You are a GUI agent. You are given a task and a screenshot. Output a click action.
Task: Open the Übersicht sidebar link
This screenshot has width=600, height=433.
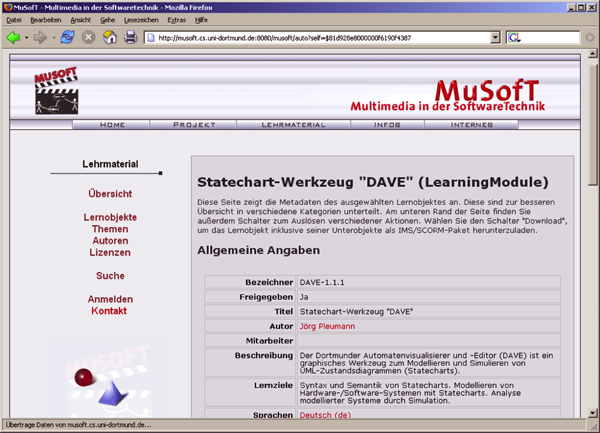tap(110, 194)
